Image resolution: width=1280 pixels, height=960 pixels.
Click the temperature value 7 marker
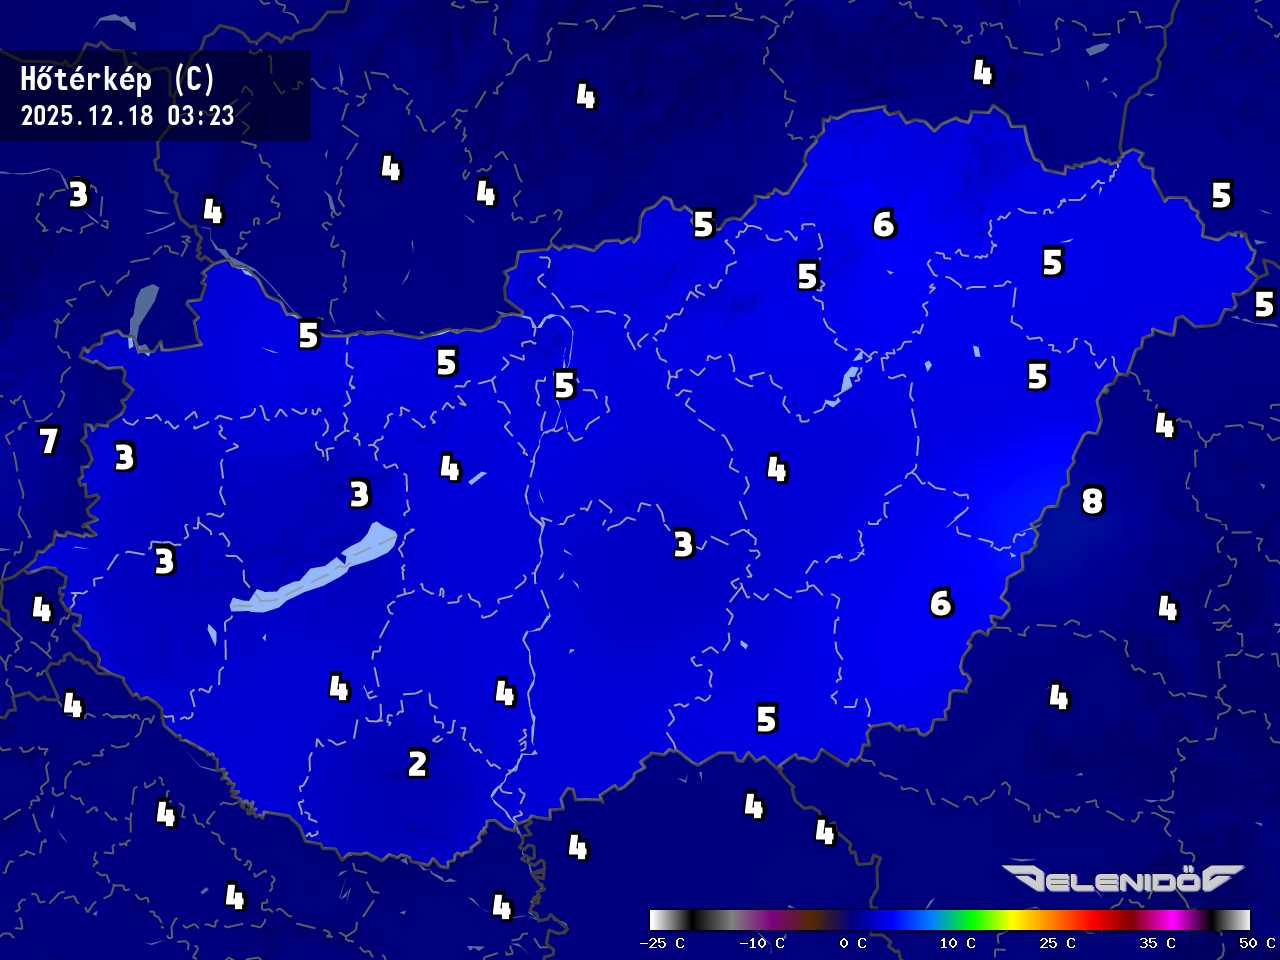[48, 440]
